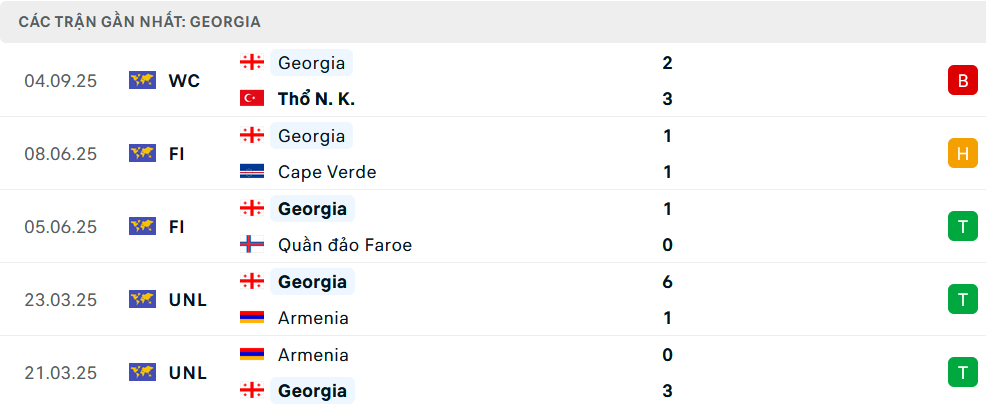Click the Faroe Islands flag icon
986x406 pixels.
[x=251, y=245]
